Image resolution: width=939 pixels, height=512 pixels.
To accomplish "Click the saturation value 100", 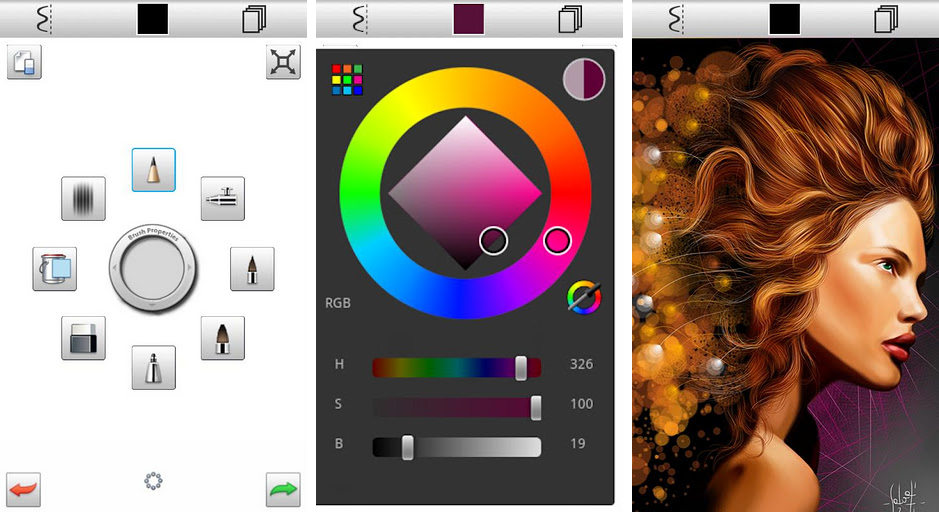I will [581, 404].
